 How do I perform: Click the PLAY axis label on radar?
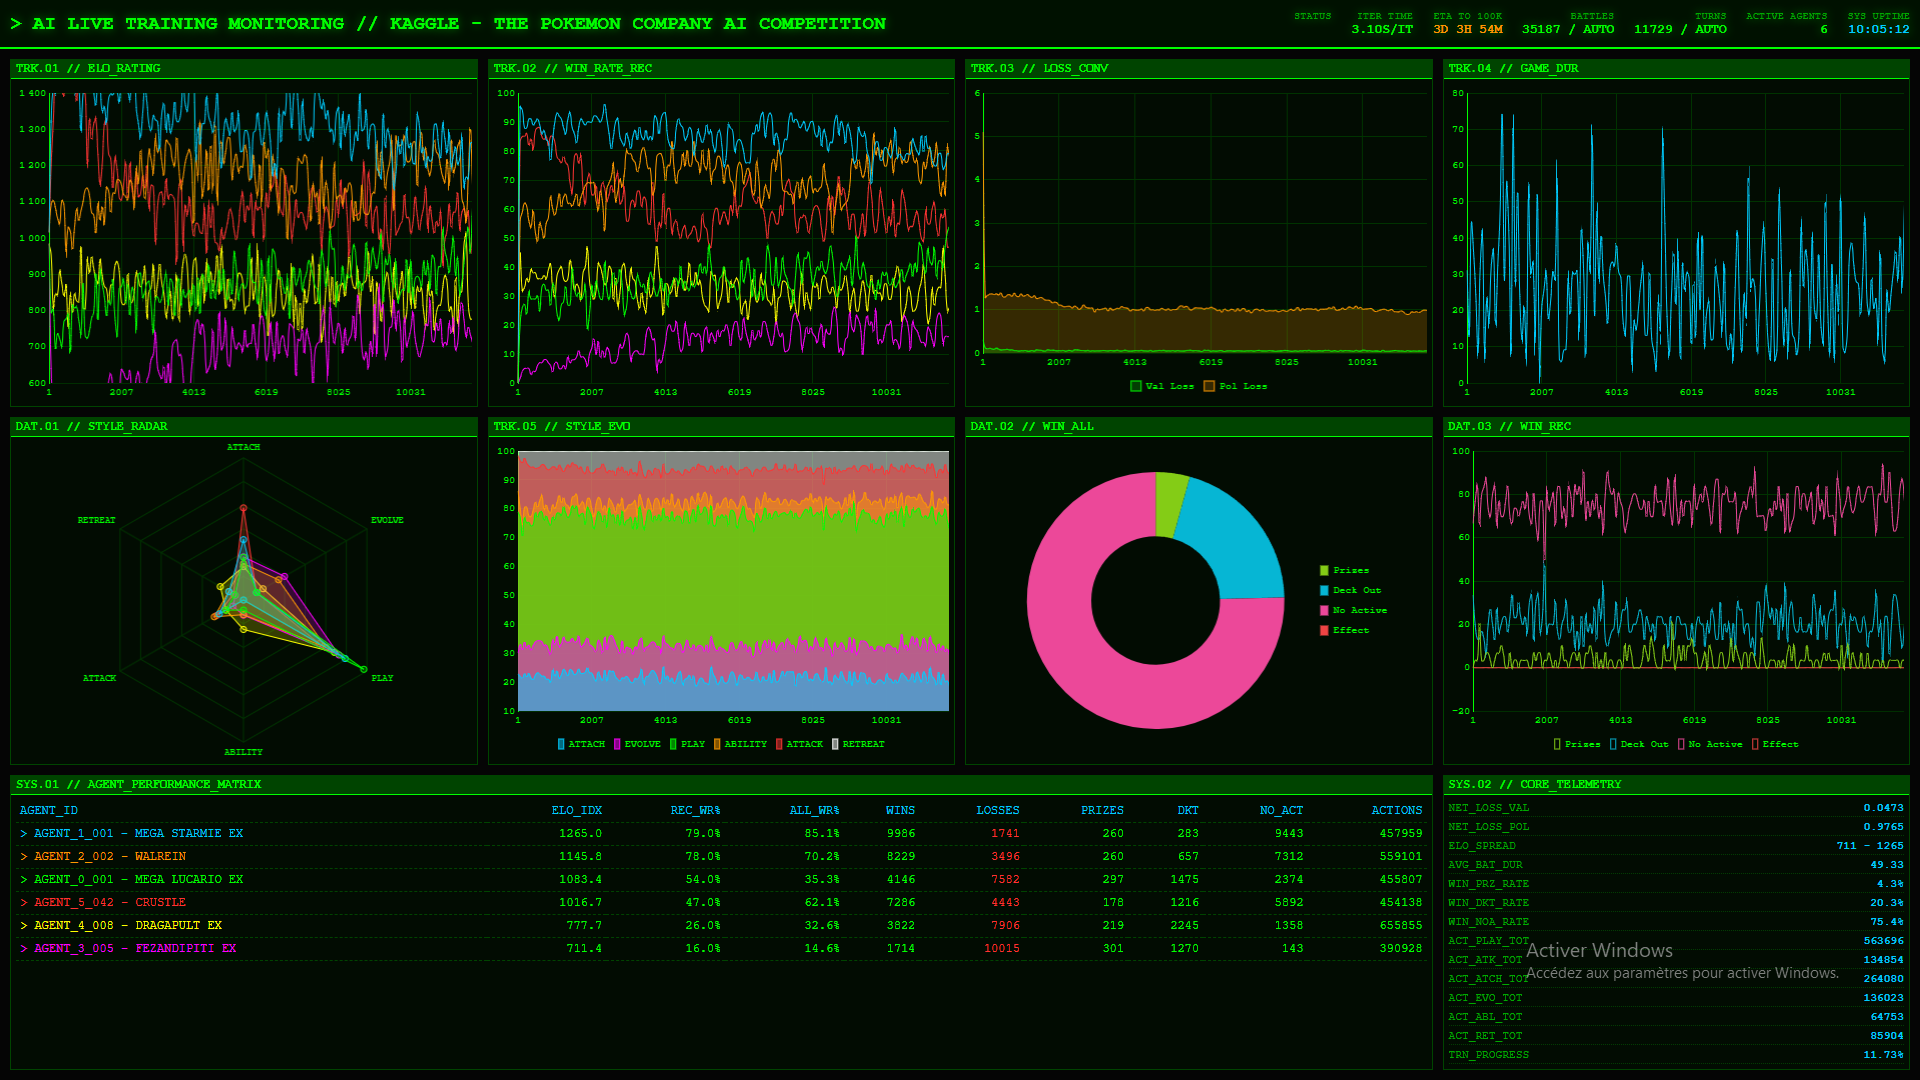point(382,678)
